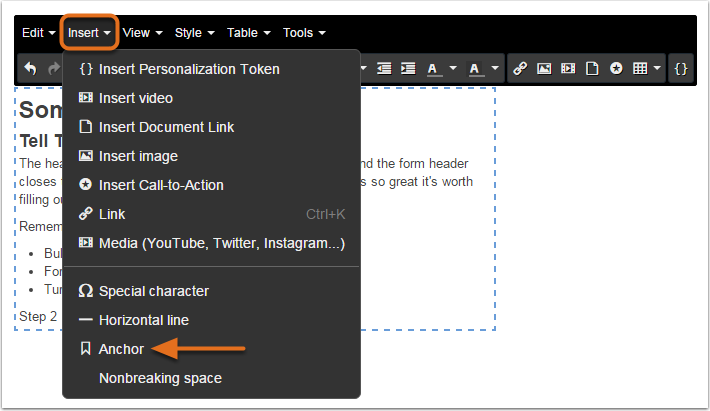Open the Tools menu
This screenshot has width=710, height=411.
(x=304, y=33)
